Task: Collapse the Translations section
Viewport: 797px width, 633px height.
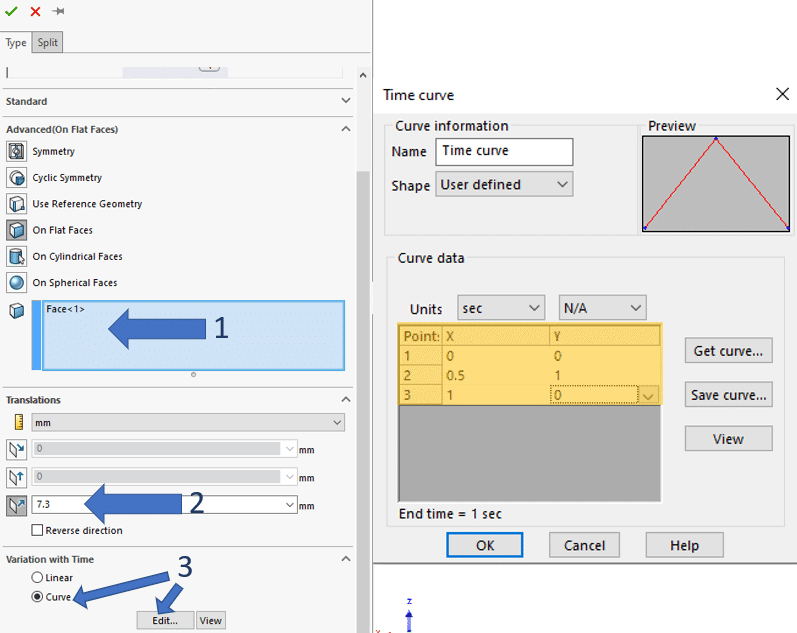Action: 346,400
